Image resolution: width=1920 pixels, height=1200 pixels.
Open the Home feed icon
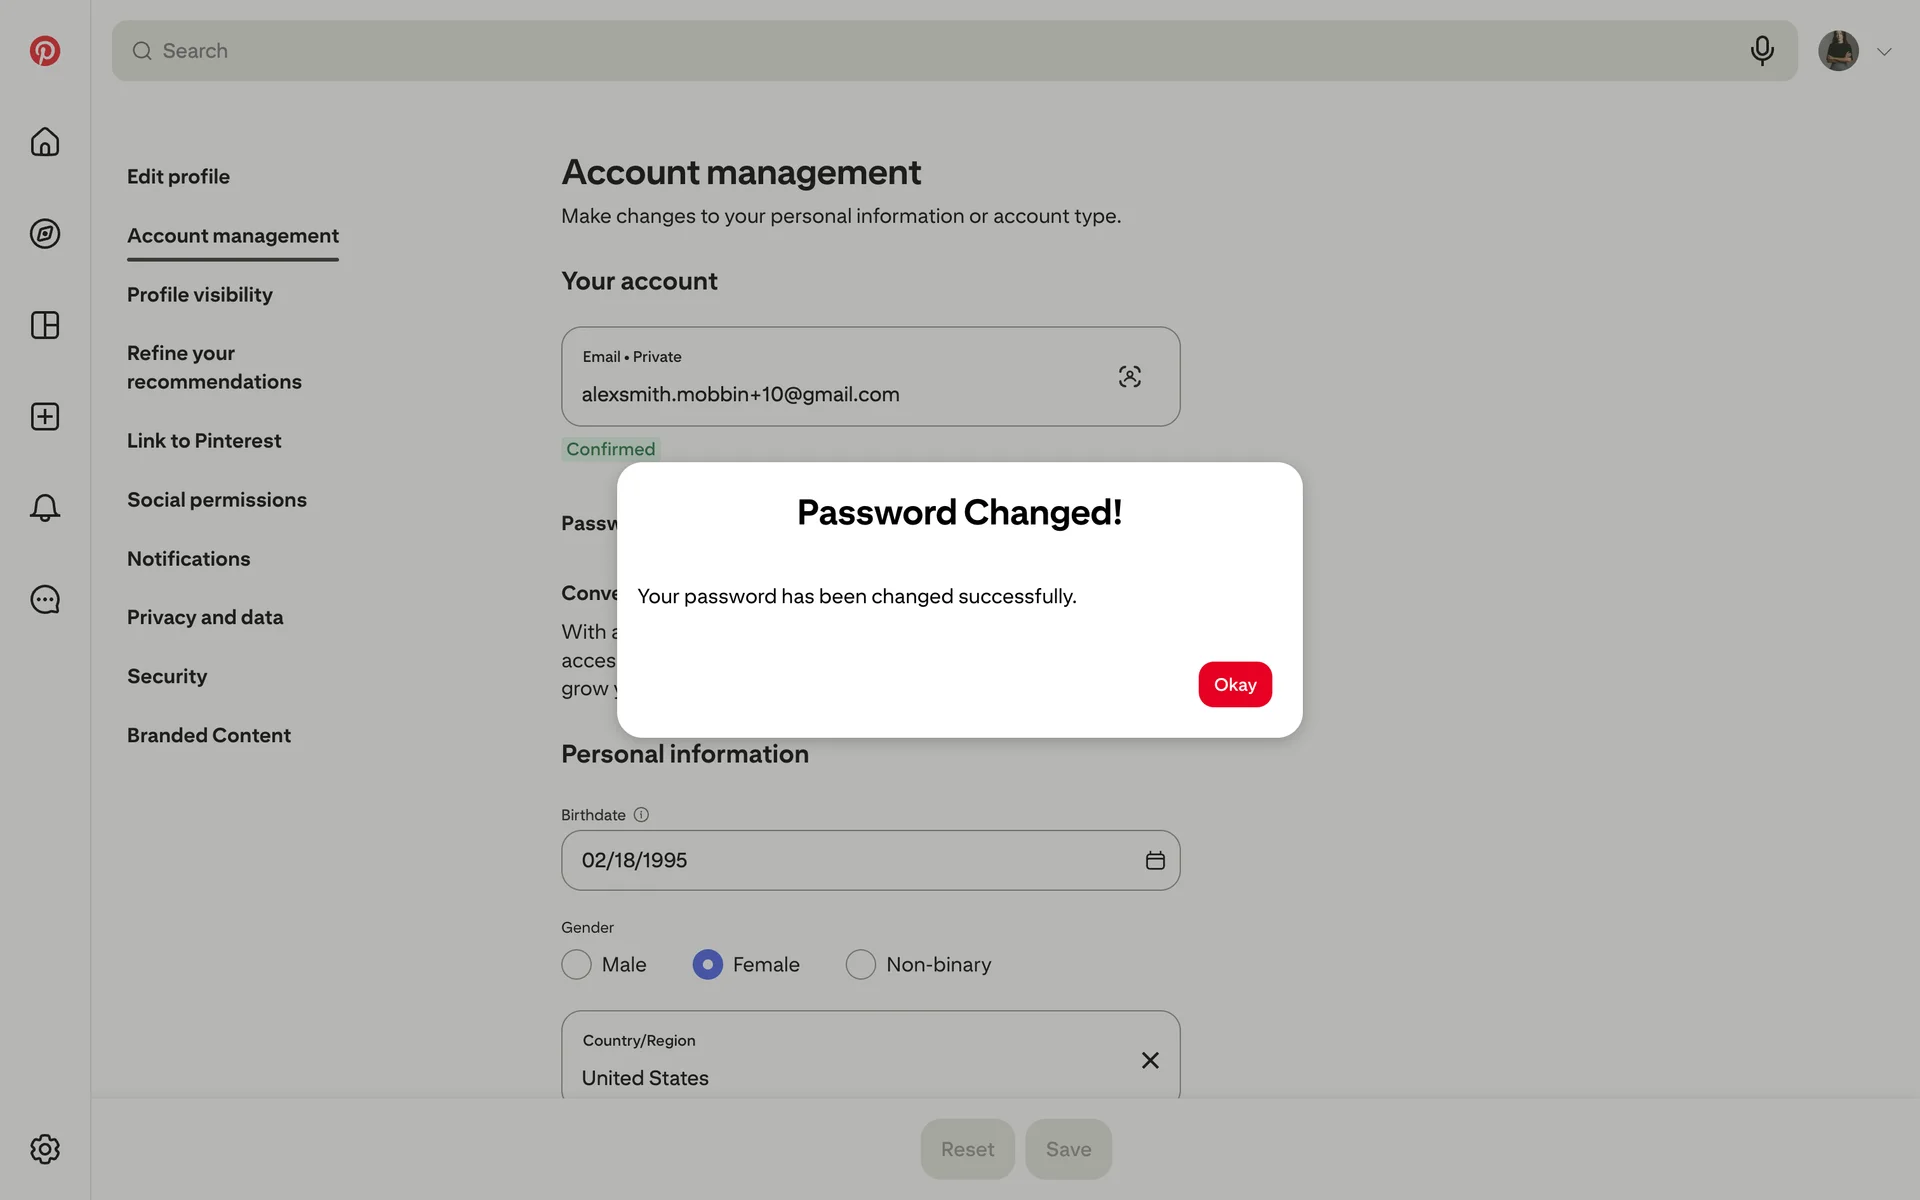pos(44,142)
